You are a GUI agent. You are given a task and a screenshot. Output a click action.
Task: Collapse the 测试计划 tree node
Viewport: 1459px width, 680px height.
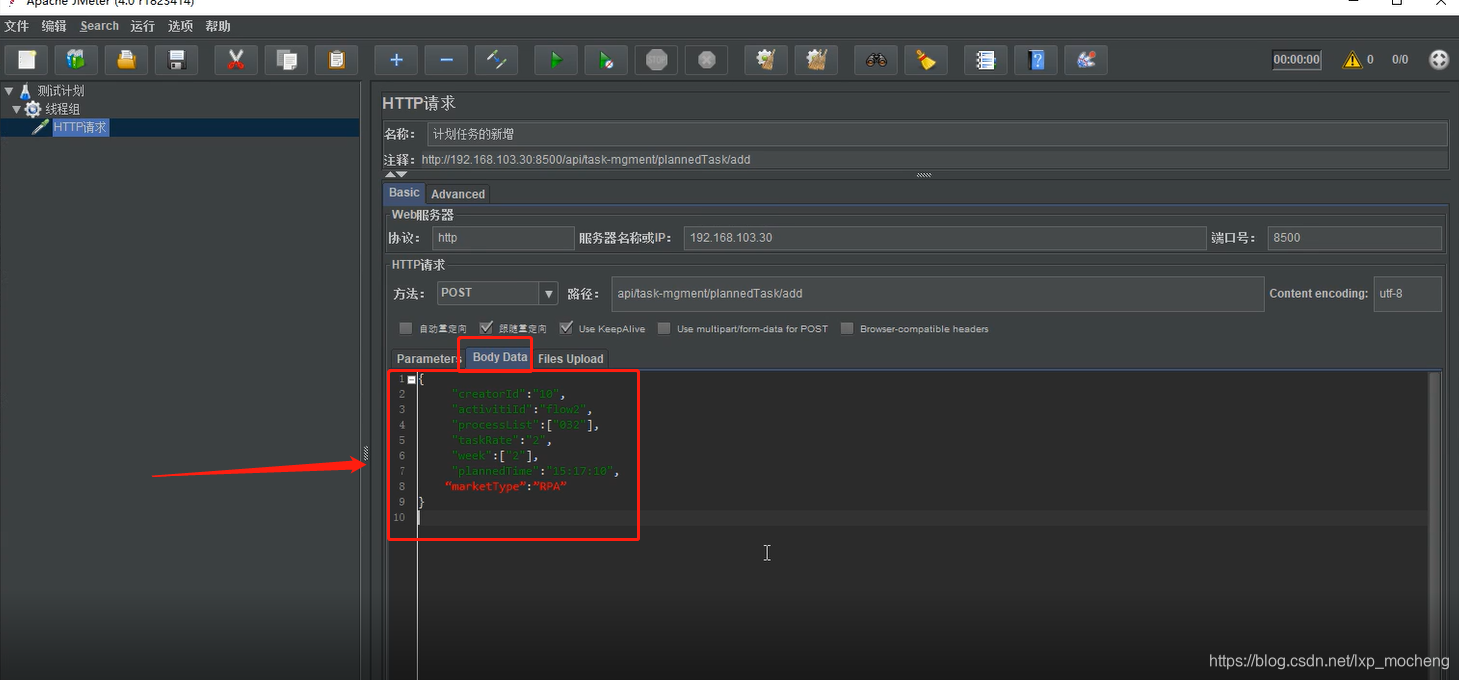click(x=9, y=91)
